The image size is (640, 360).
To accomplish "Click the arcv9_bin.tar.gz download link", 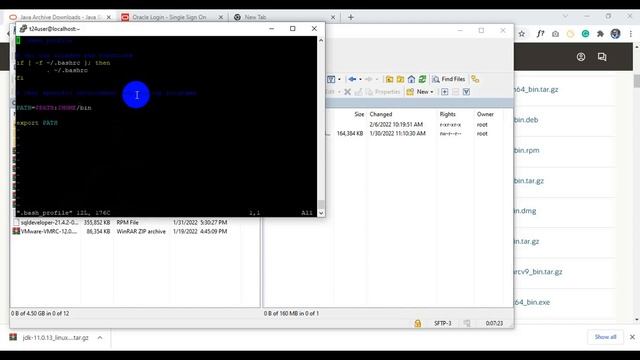I will pos(538,272).
